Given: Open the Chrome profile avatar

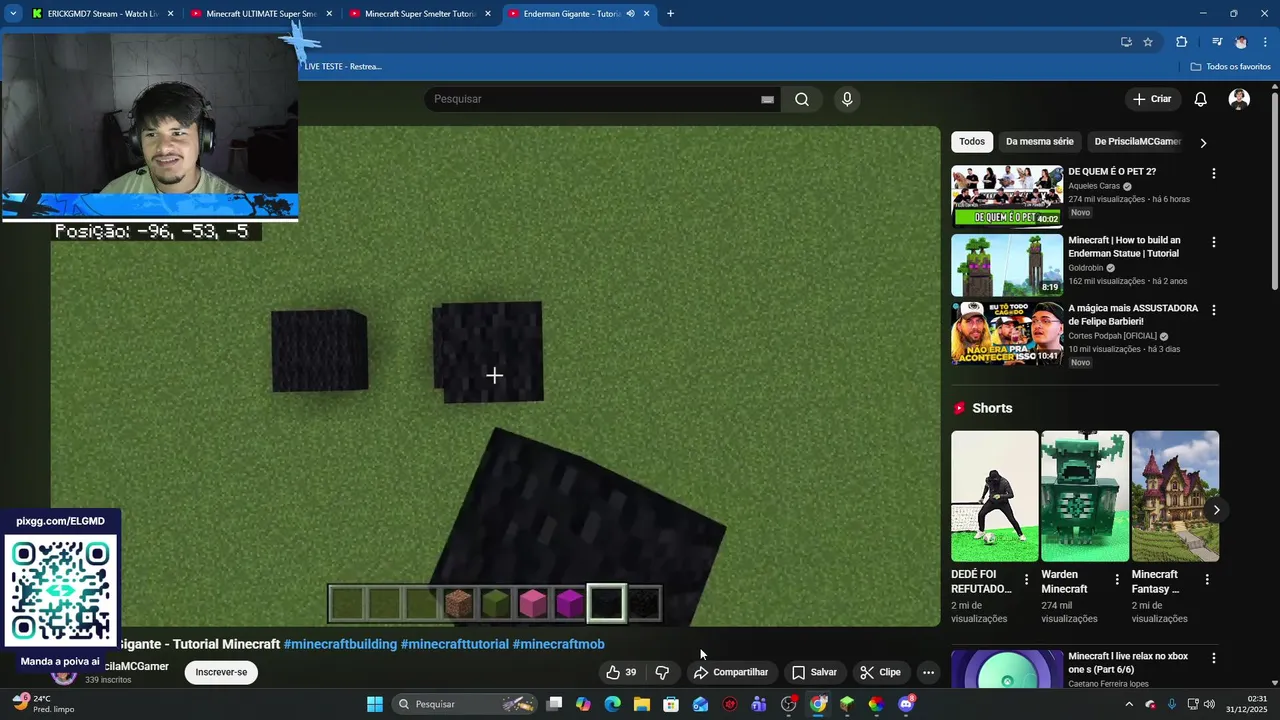Looking at the screenshot, I should (1241, 42).
